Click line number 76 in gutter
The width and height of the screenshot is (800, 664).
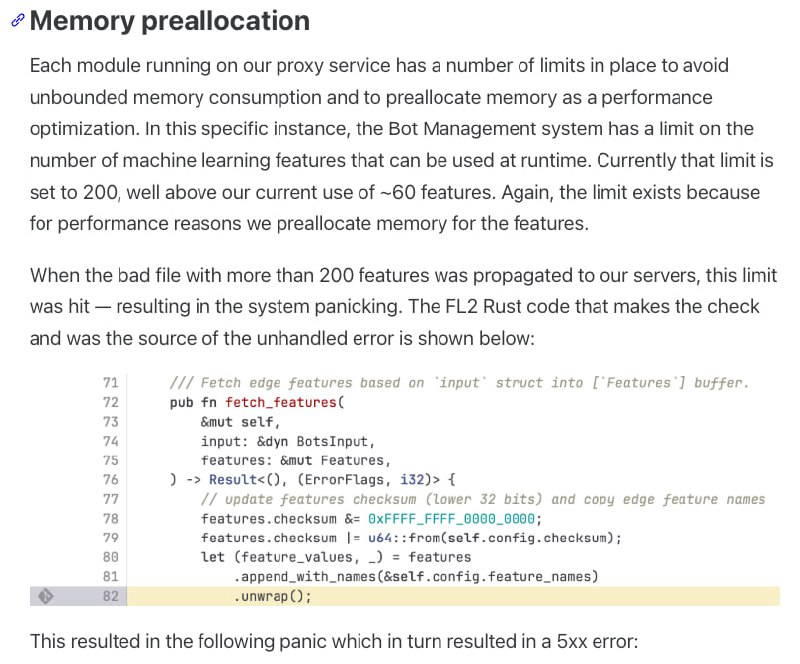(x=110, y=480)
